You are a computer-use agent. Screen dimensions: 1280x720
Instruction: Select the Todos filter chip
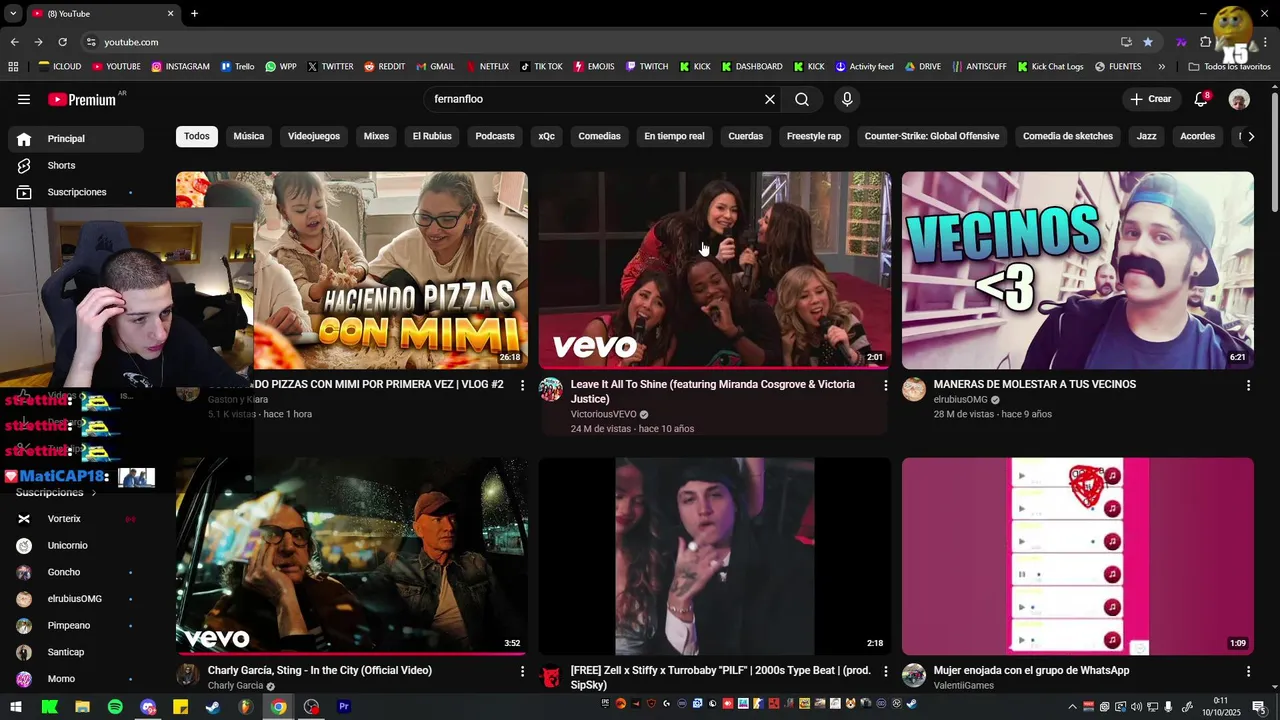(197, 136)
